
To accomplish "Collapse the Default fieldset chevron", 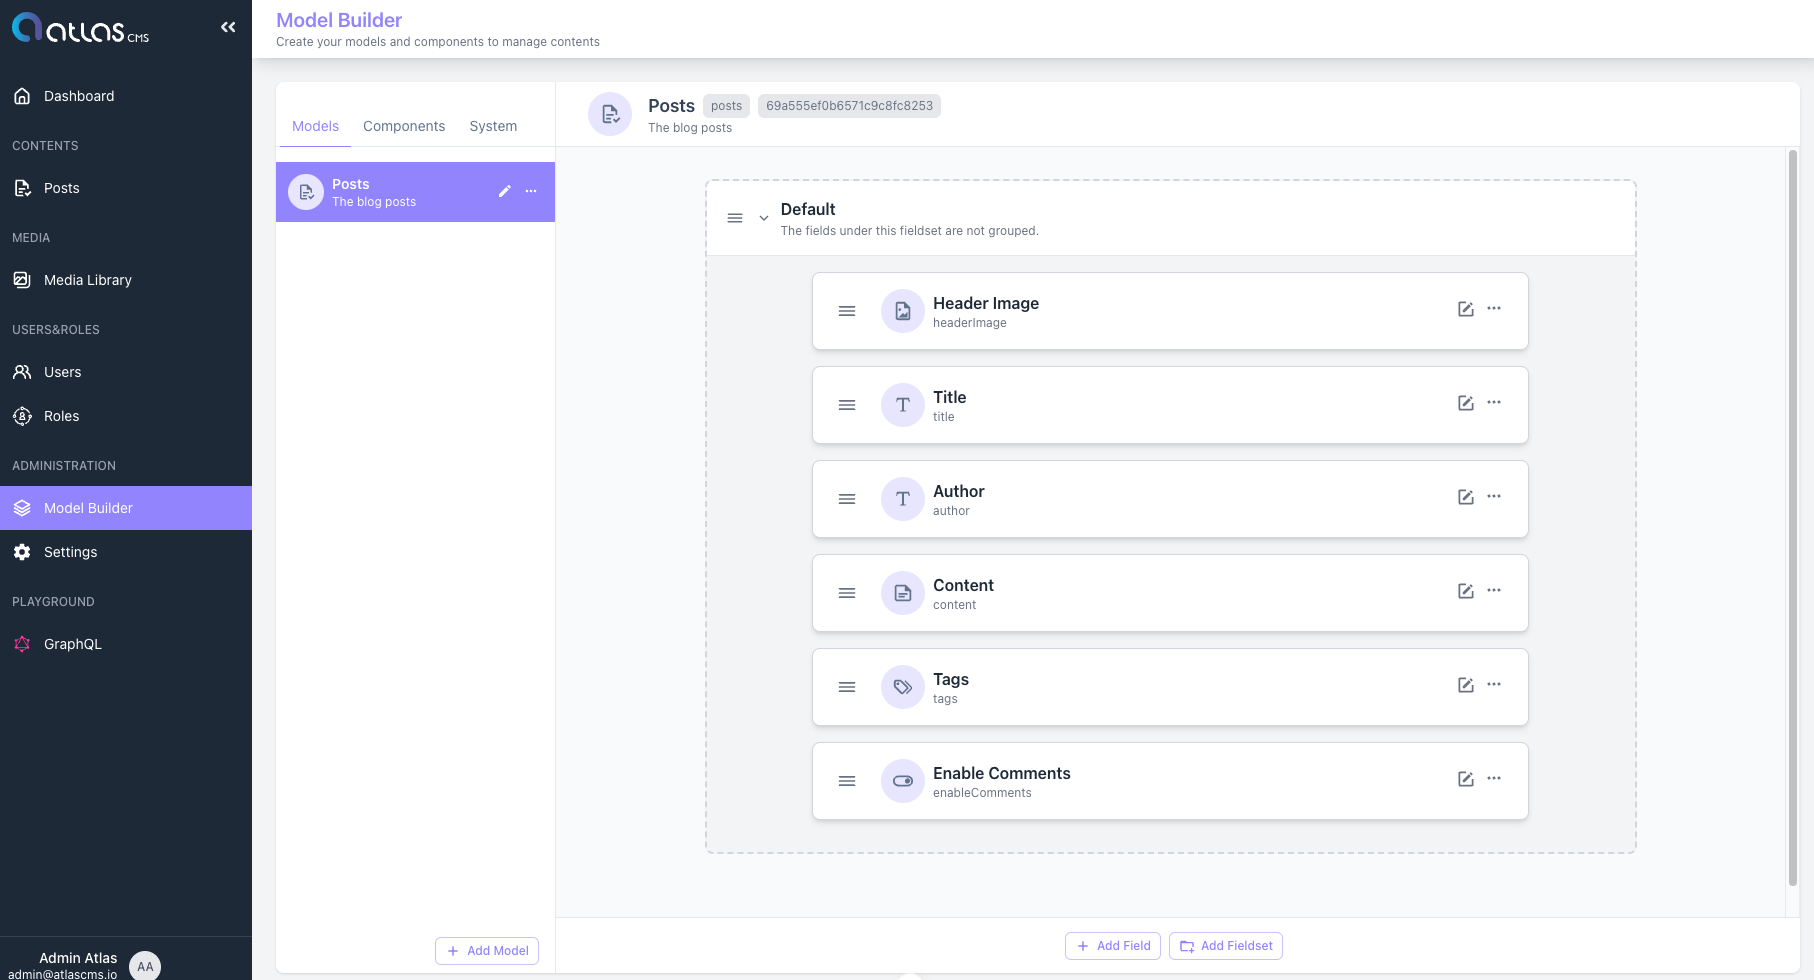I will [764, 217].
